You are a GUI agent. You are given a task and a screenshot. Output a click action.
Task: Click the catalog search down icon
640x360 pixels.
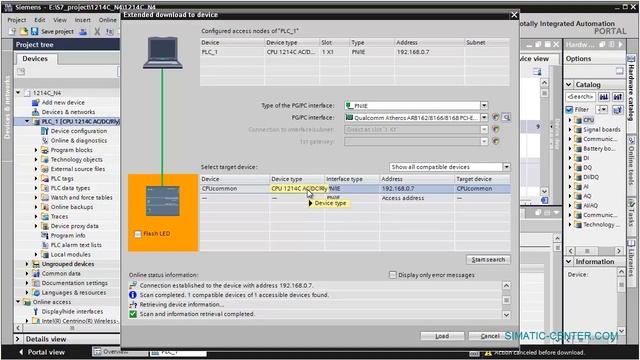(x=604, y=97)
